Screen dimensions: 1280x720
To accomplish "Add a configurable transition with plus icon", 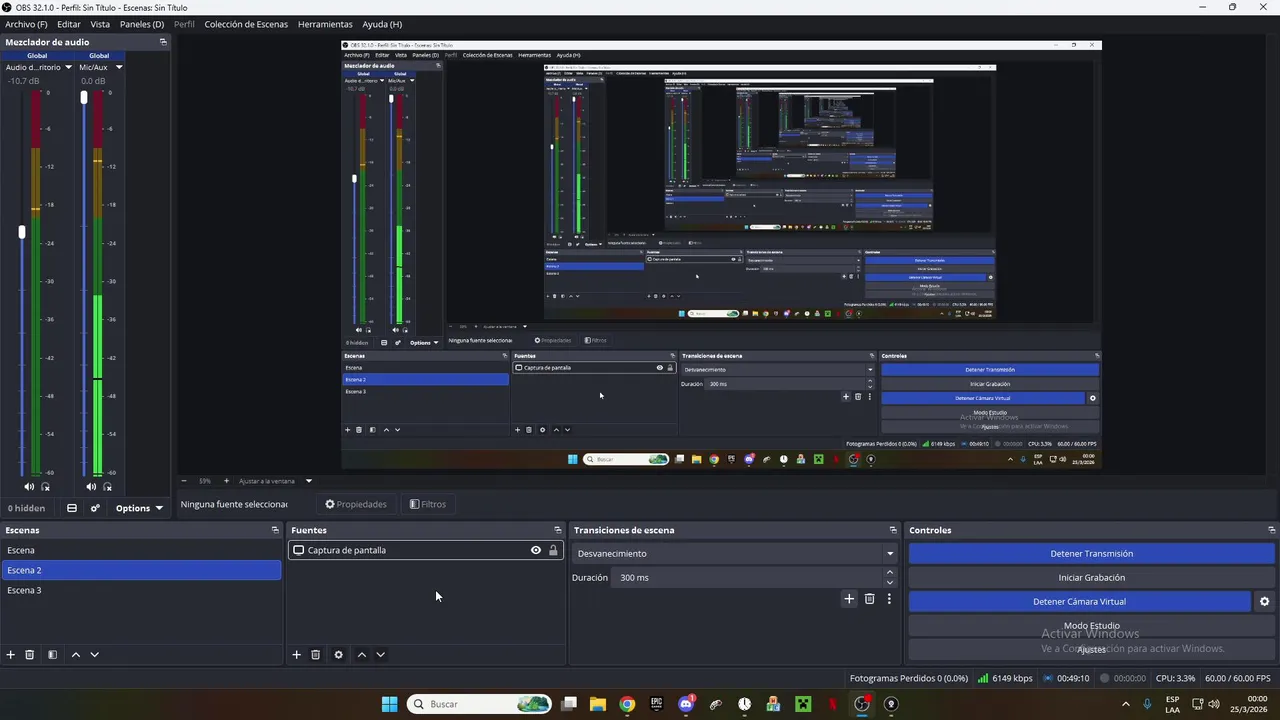I will point(849,599).
